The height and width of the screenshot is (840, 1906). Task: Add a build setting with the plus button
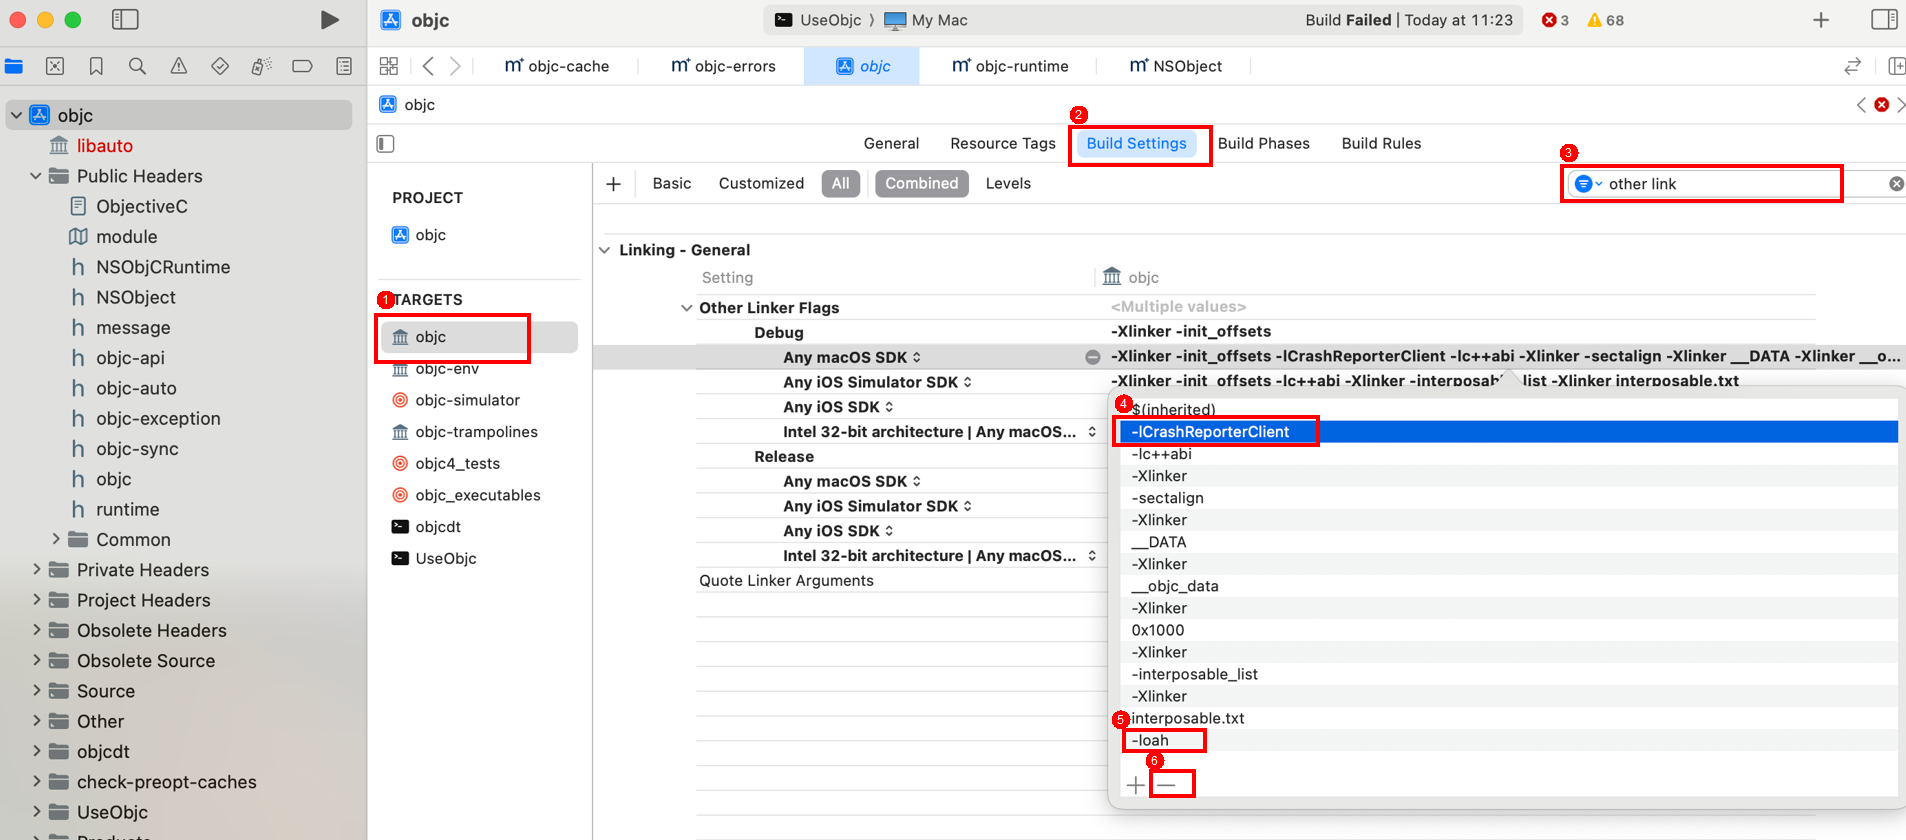pyautogui.click(x=614, y=184)
